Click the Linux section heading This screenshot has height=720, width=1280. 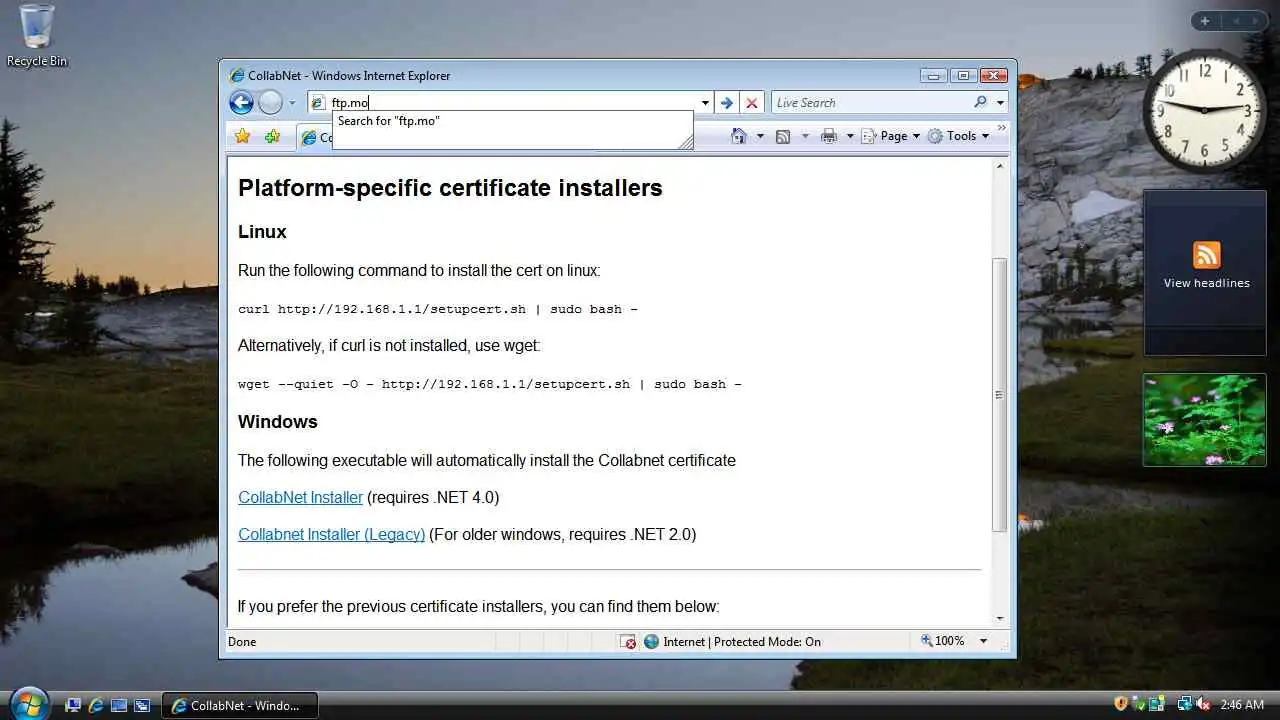[x=262, y=232]
